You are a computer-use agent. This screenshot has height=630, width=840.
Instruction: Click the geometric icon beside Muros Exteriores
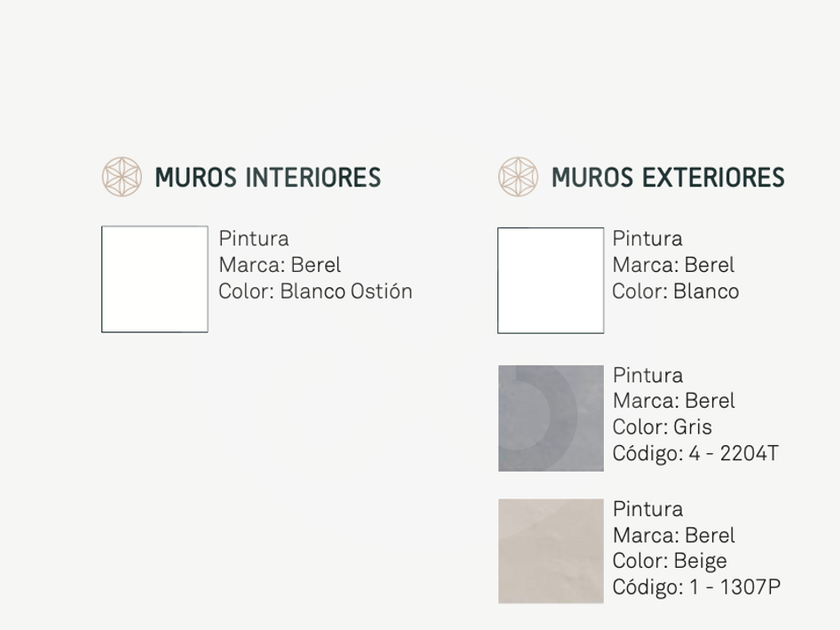tap(518, 177)
